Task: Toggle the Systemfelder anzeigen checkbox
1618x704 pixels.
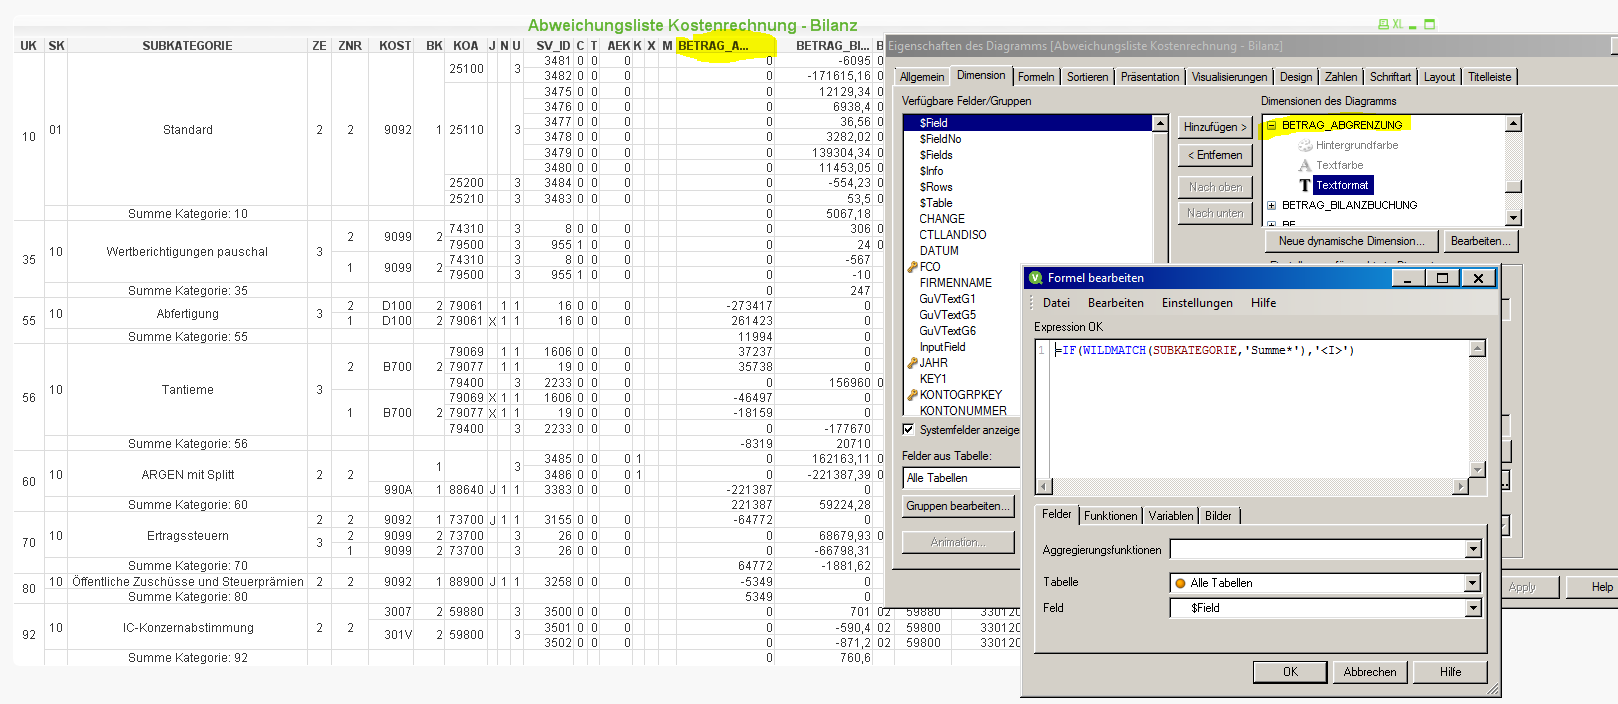Action: click(908, 430)
